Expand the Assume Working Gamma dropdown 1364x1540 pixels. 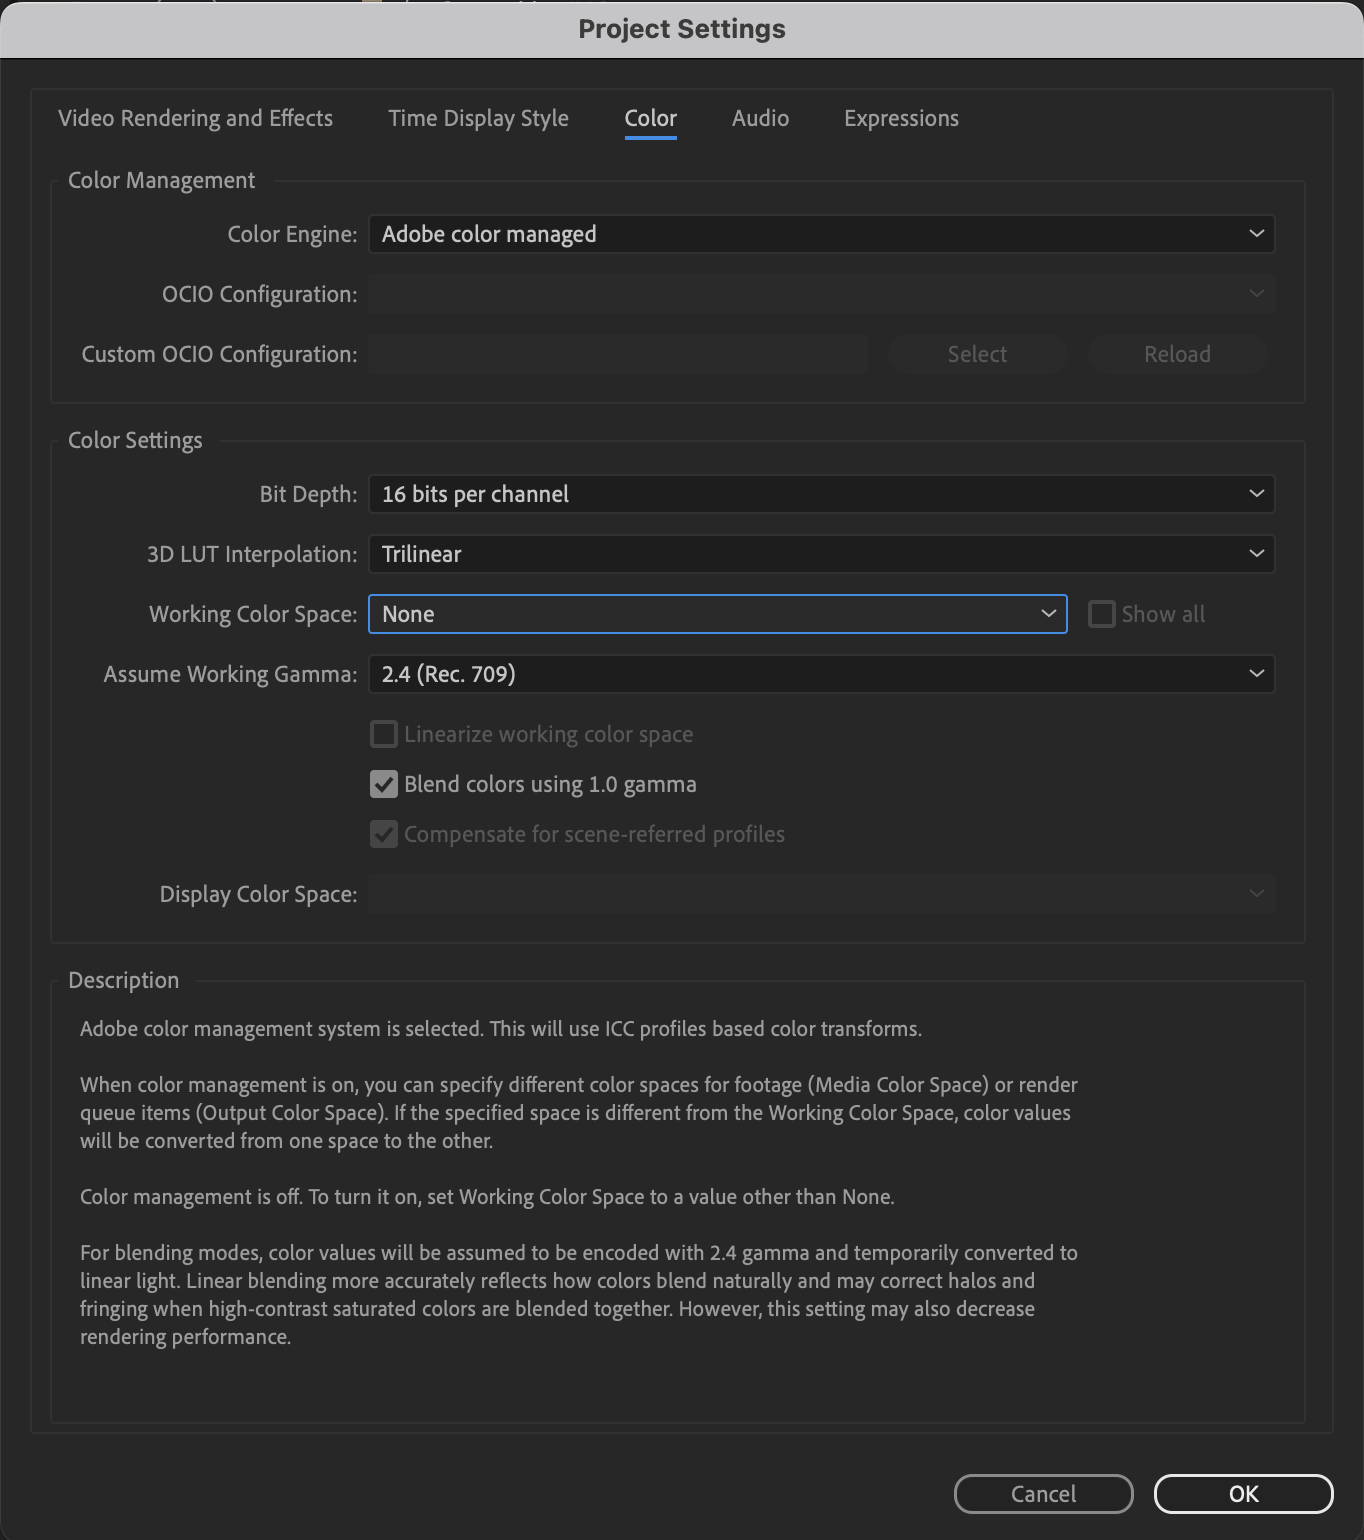[x=820, y=673]
